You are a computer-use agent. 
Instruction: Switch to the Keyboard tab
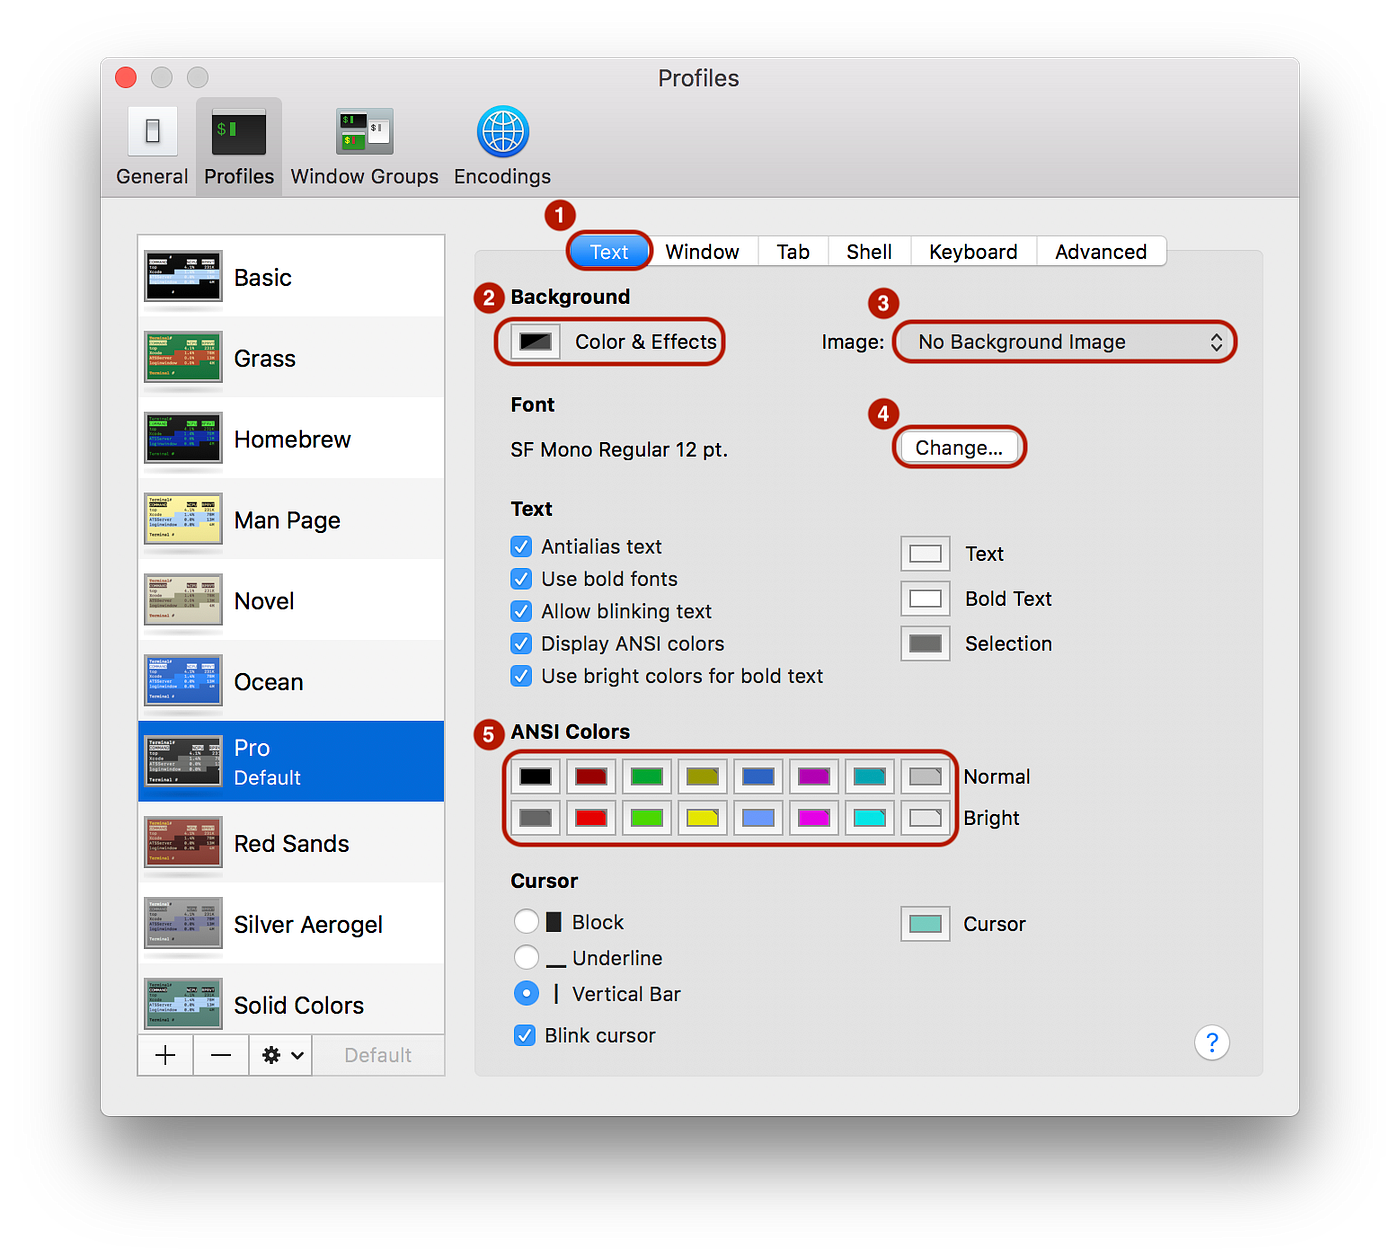point(972,251)
